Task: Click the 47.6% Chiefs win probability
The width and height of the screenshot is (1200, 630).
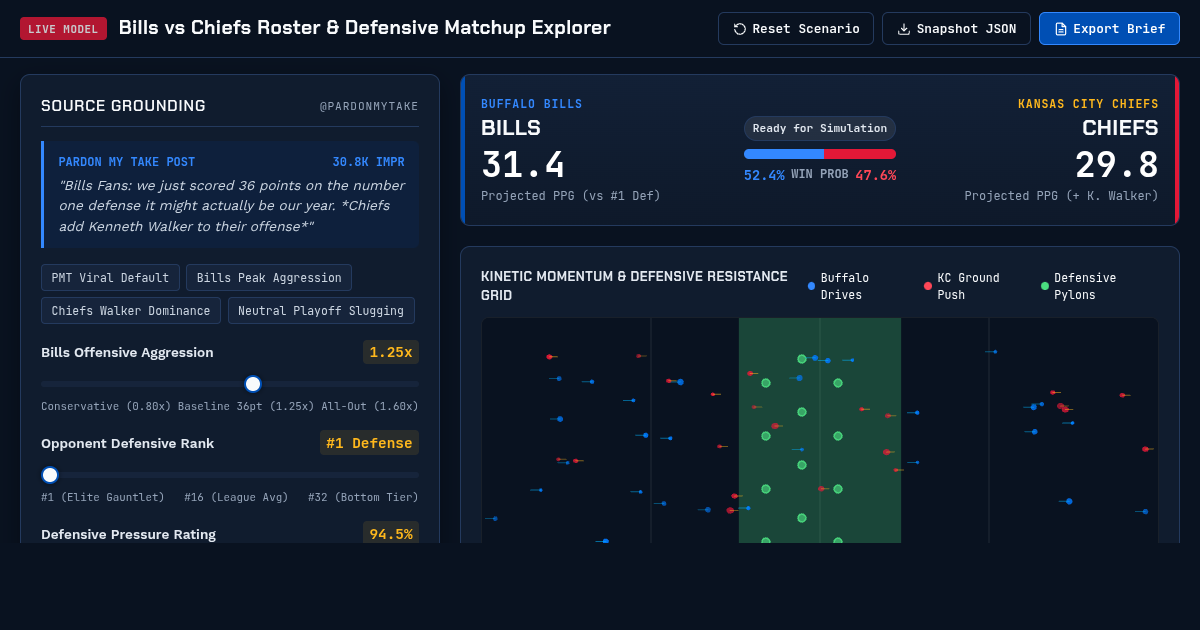Action: coord(876,175)
